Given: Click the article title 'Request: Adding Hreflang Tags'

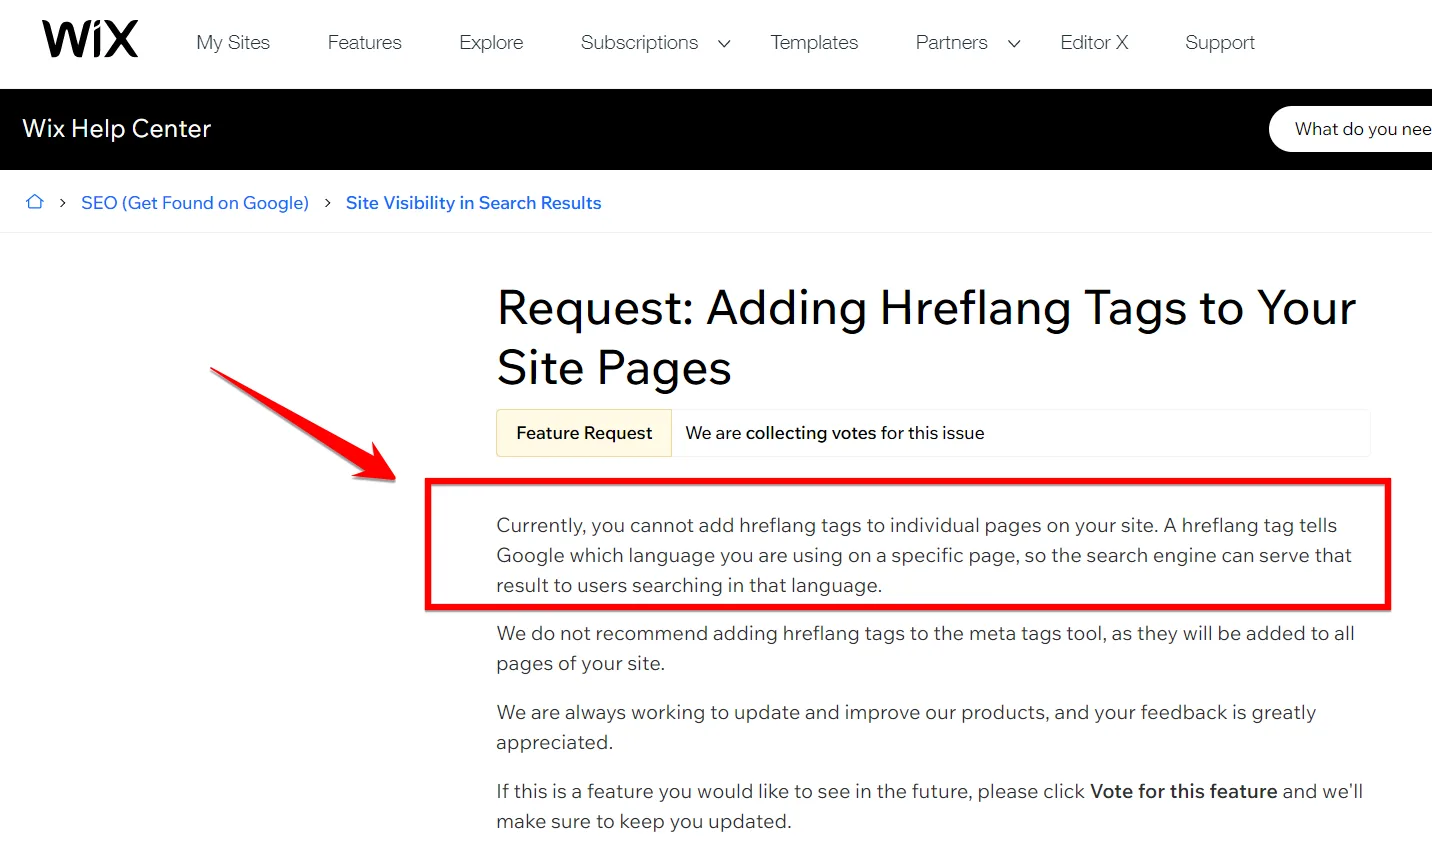Looking at the screenshot, I should (926, 338).
